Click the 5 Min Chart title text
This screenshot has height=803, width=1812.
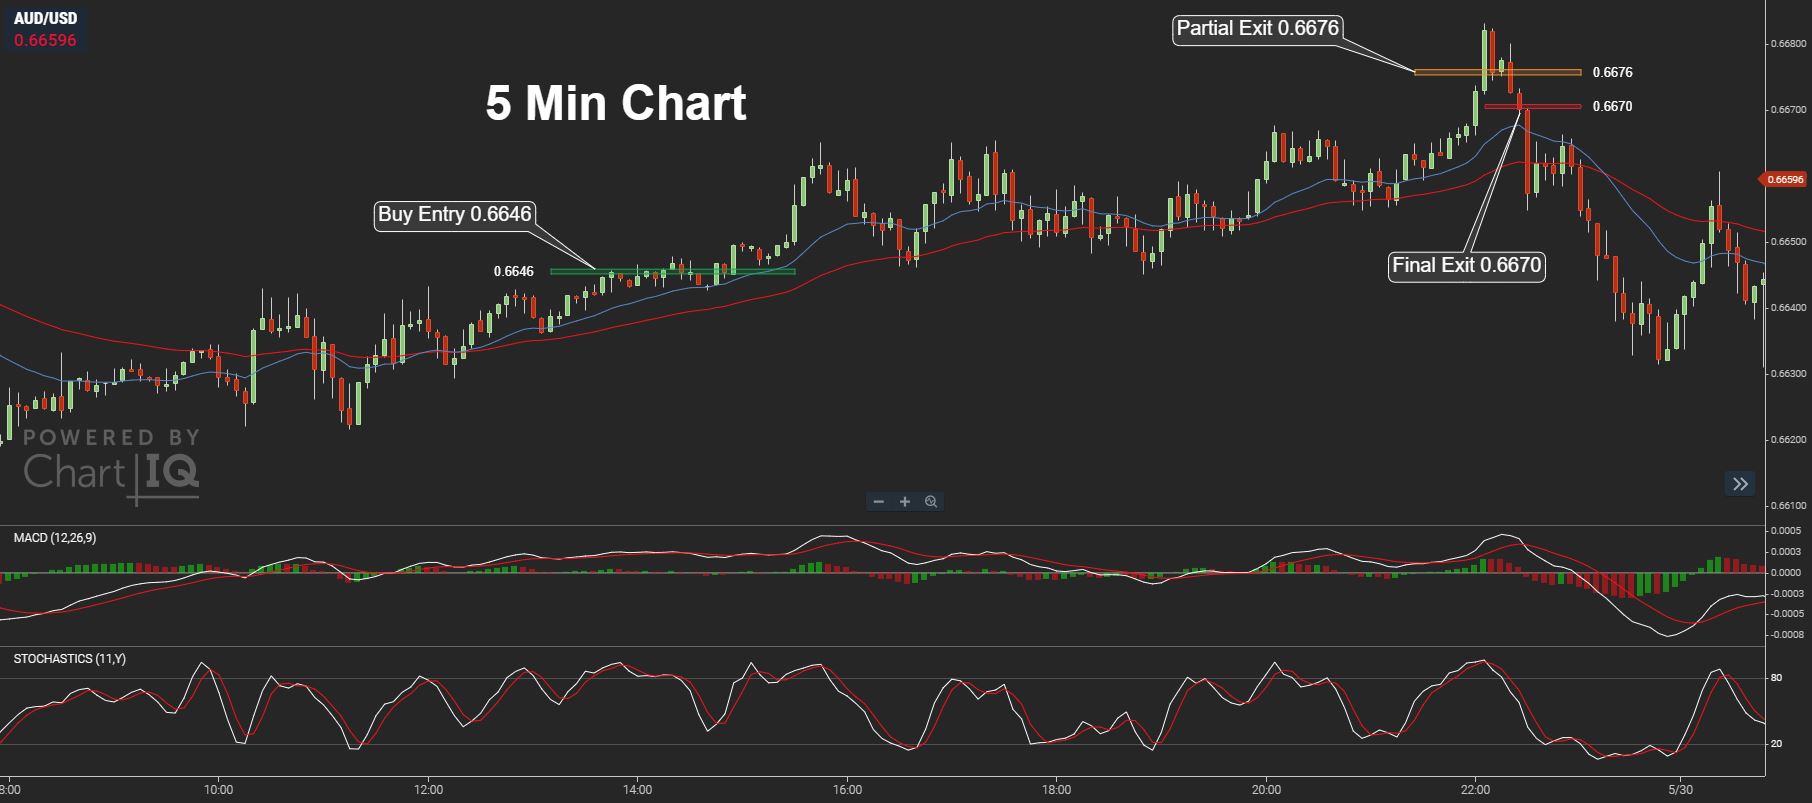[x=616, y=103]
